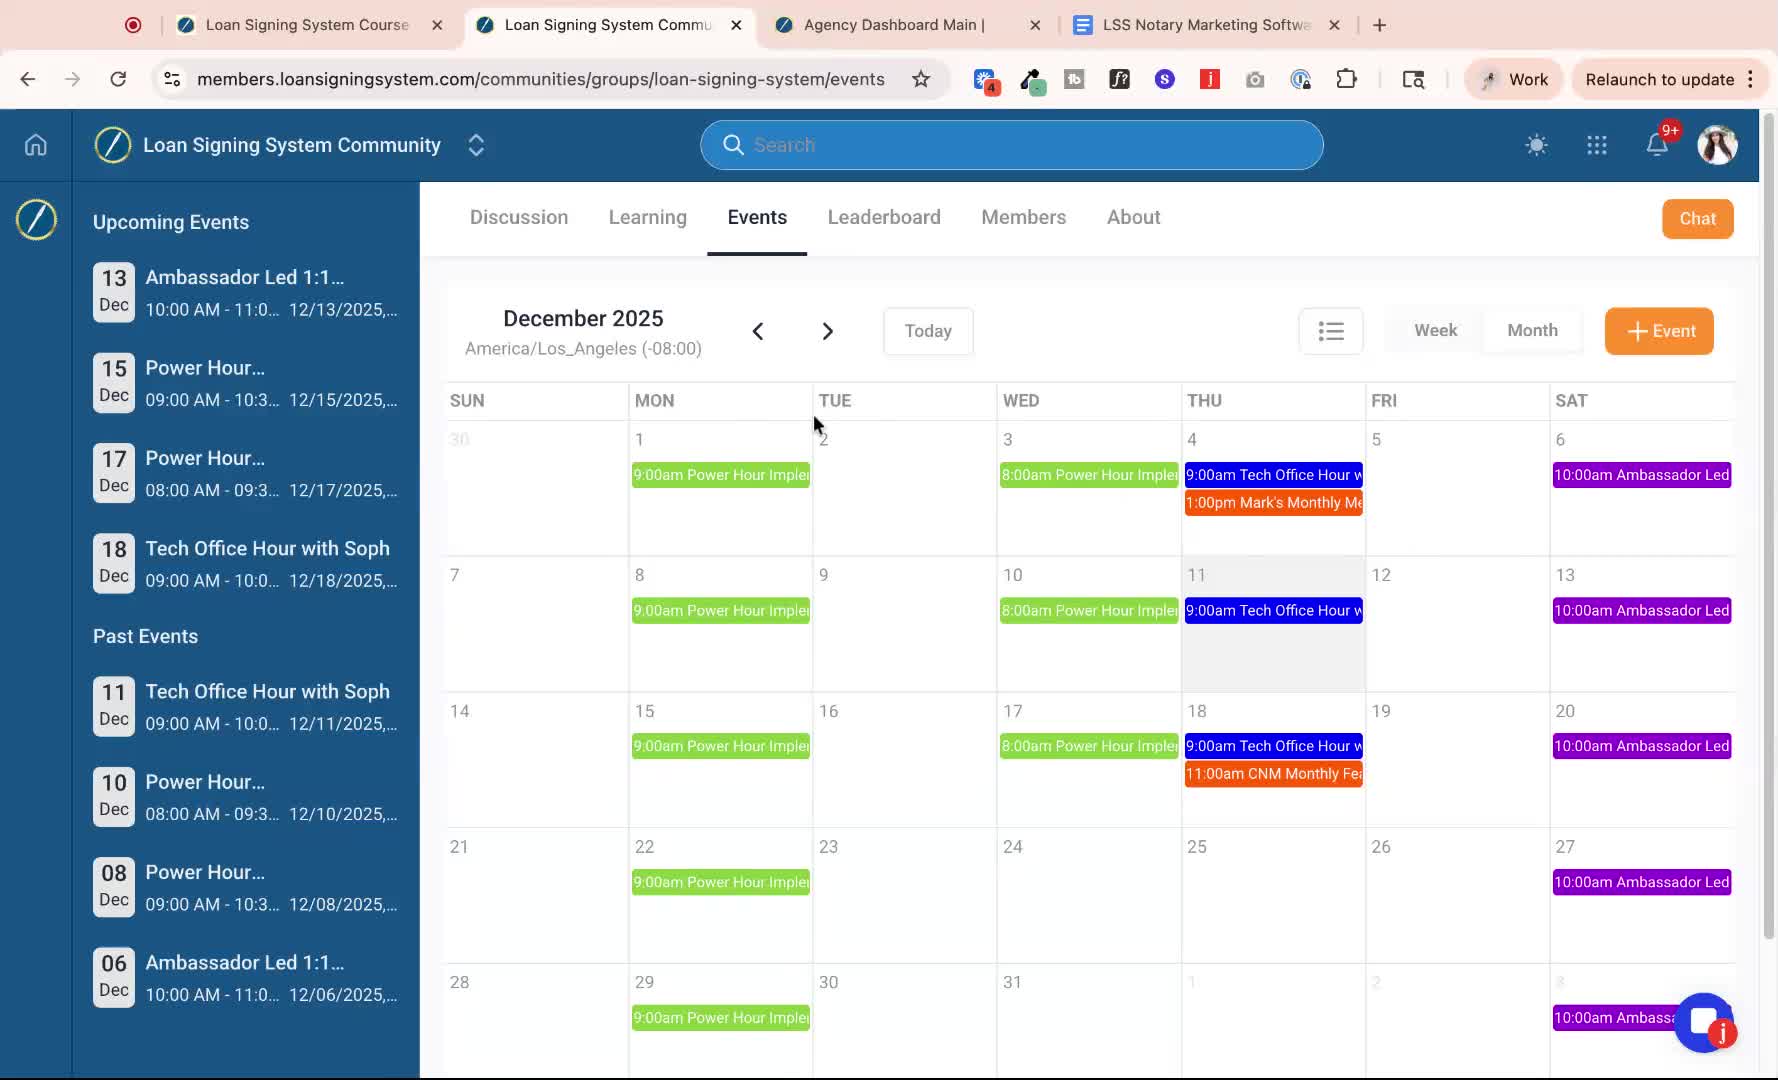The width and height of the screenshot is (1778, 1080).
Task: Toggle the light/dark theme sun icon
Action: click(1536, 146)
